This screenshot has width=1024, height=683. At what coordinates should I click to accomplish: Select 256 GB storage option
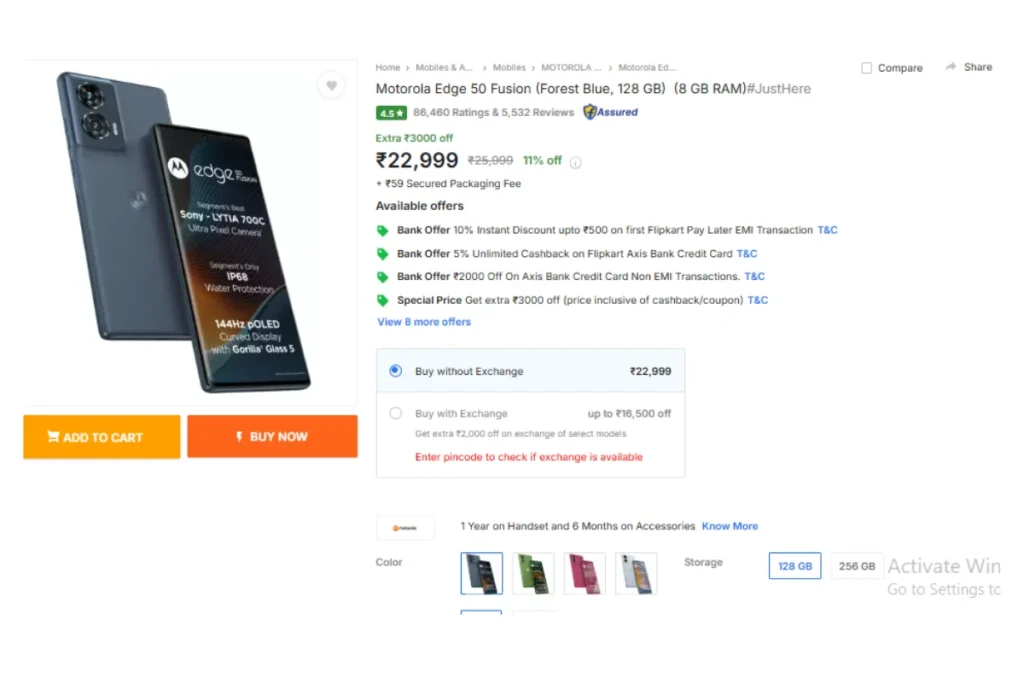(857, 566)
